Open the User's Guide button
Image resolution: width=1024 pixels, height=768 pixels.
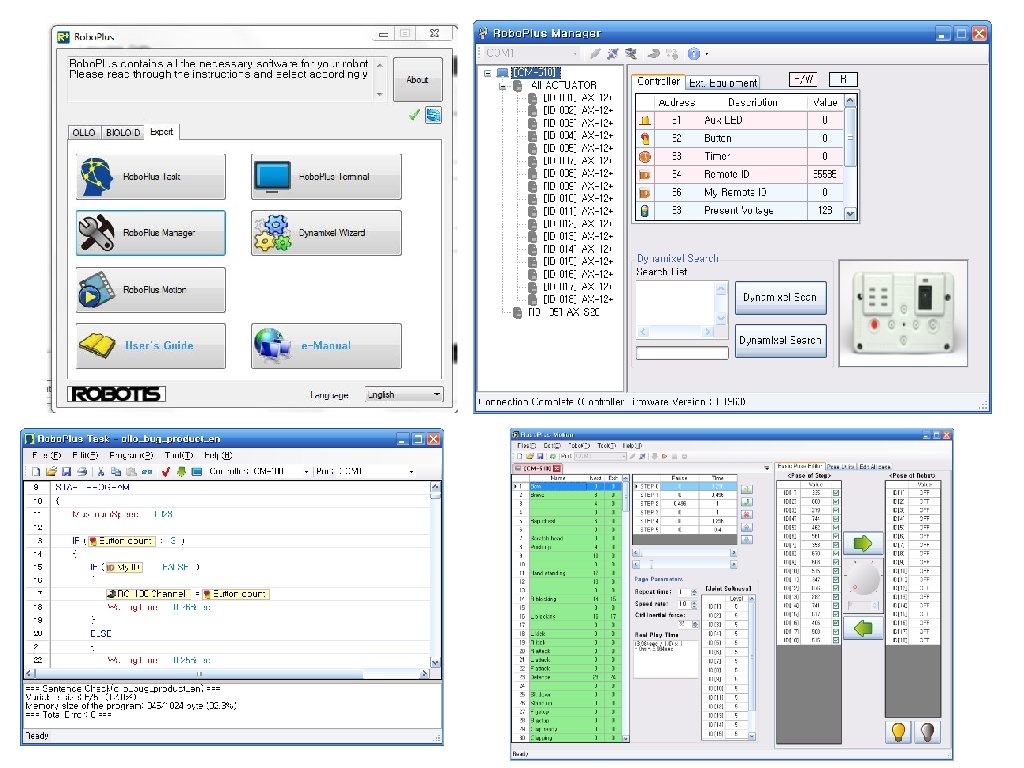tap(151, 345)
